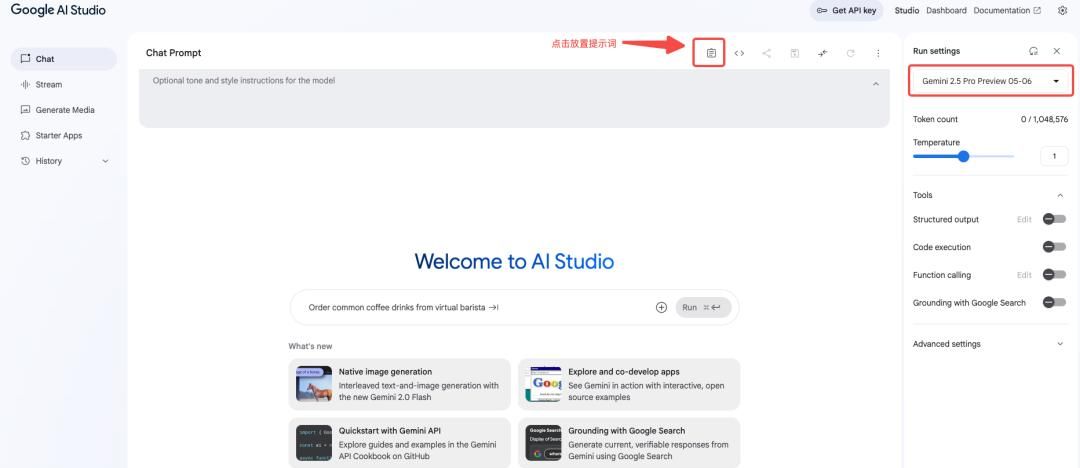Click the key icon in Get API key
Viewport: 1080px width, 468px height.
coord(822,10)
